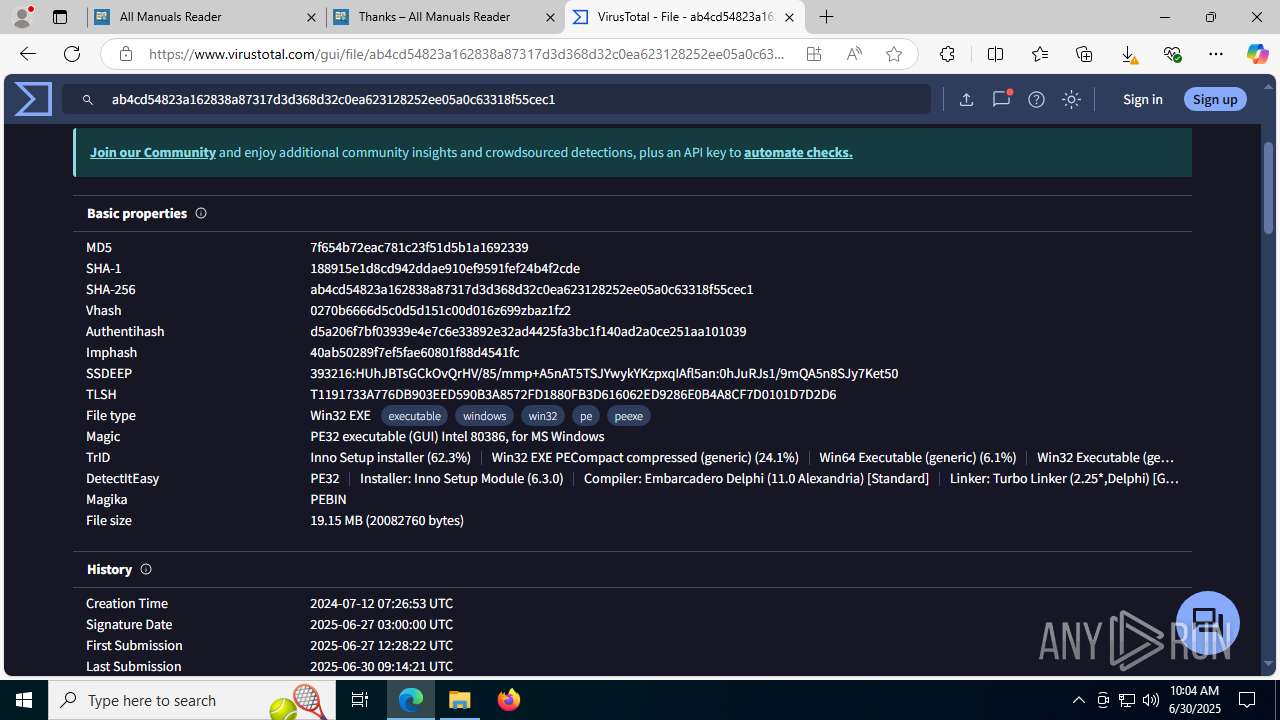Click the executable file type tag

414,416
